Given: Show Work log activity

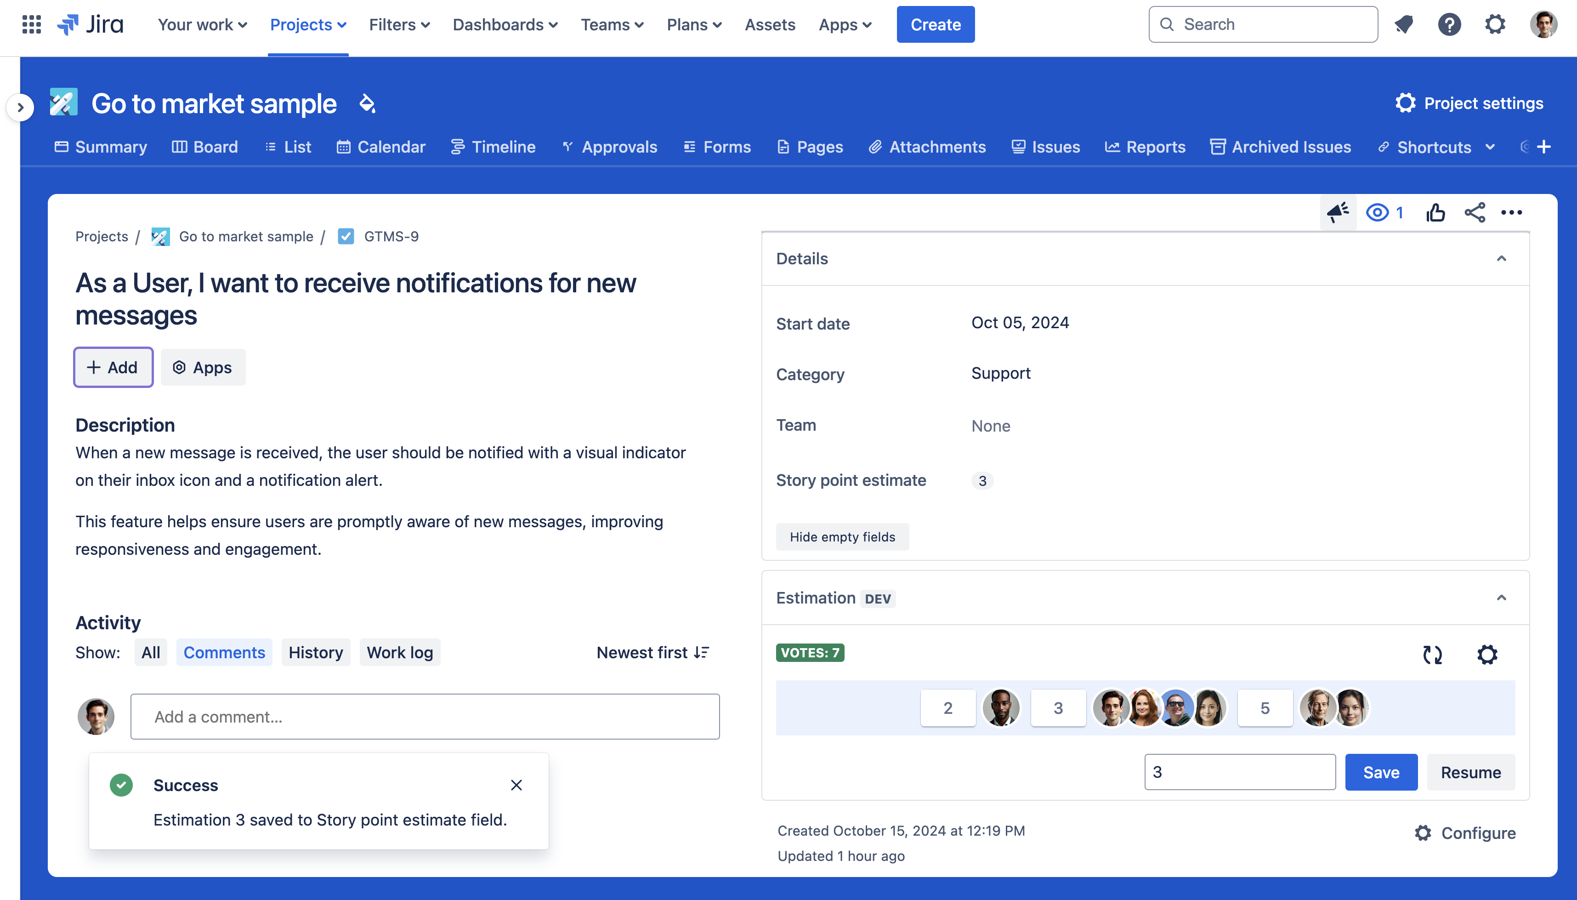Looking at the screenshot, I should pos(400,652).
